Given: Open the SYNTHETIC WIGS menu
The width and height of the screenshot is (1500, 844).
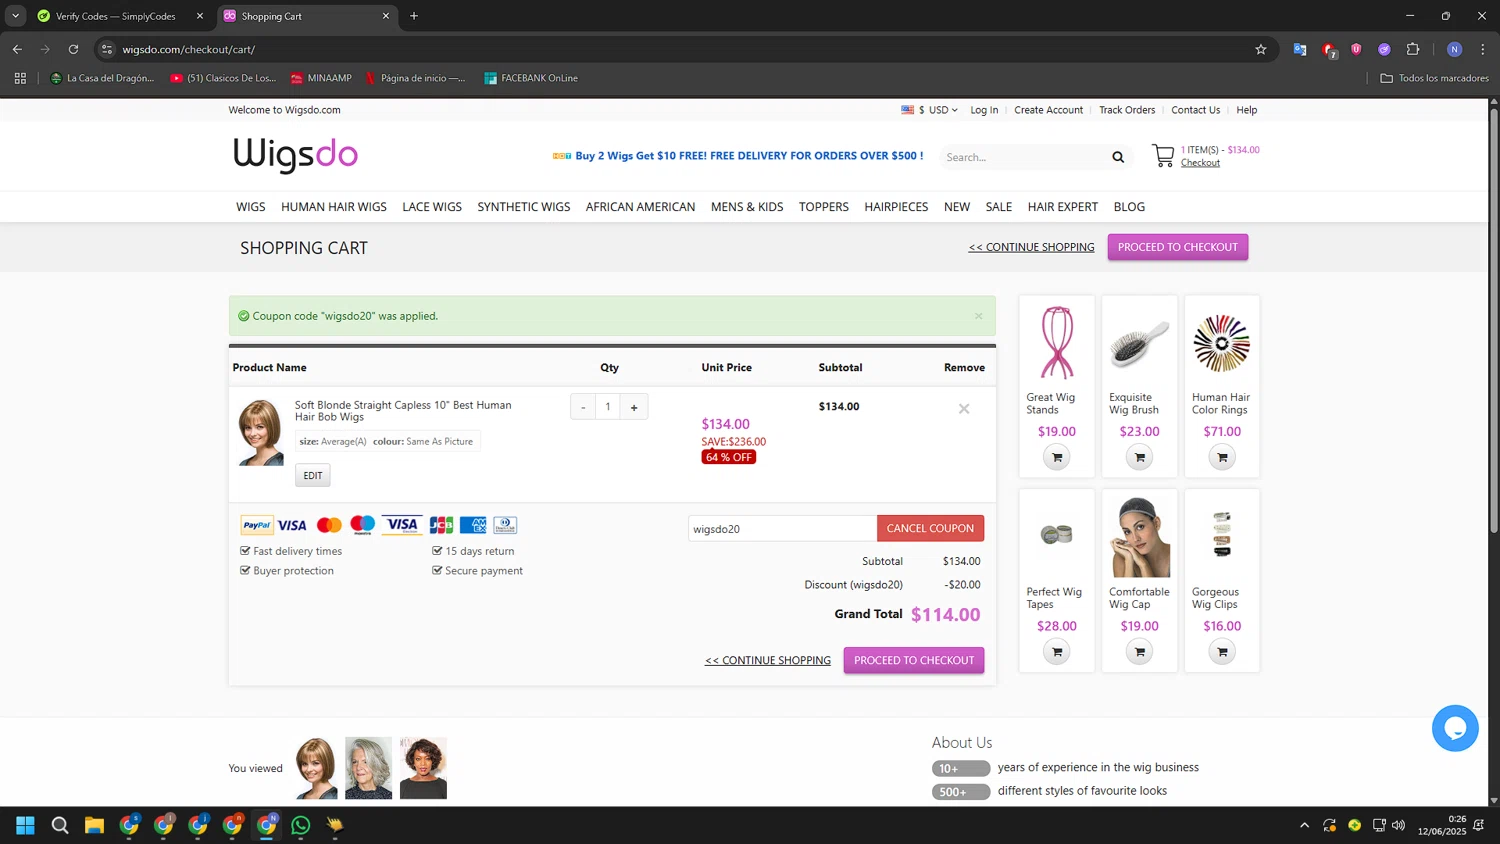Looking at the screenshot, I should pyautogui.click(x=524, y=207).
